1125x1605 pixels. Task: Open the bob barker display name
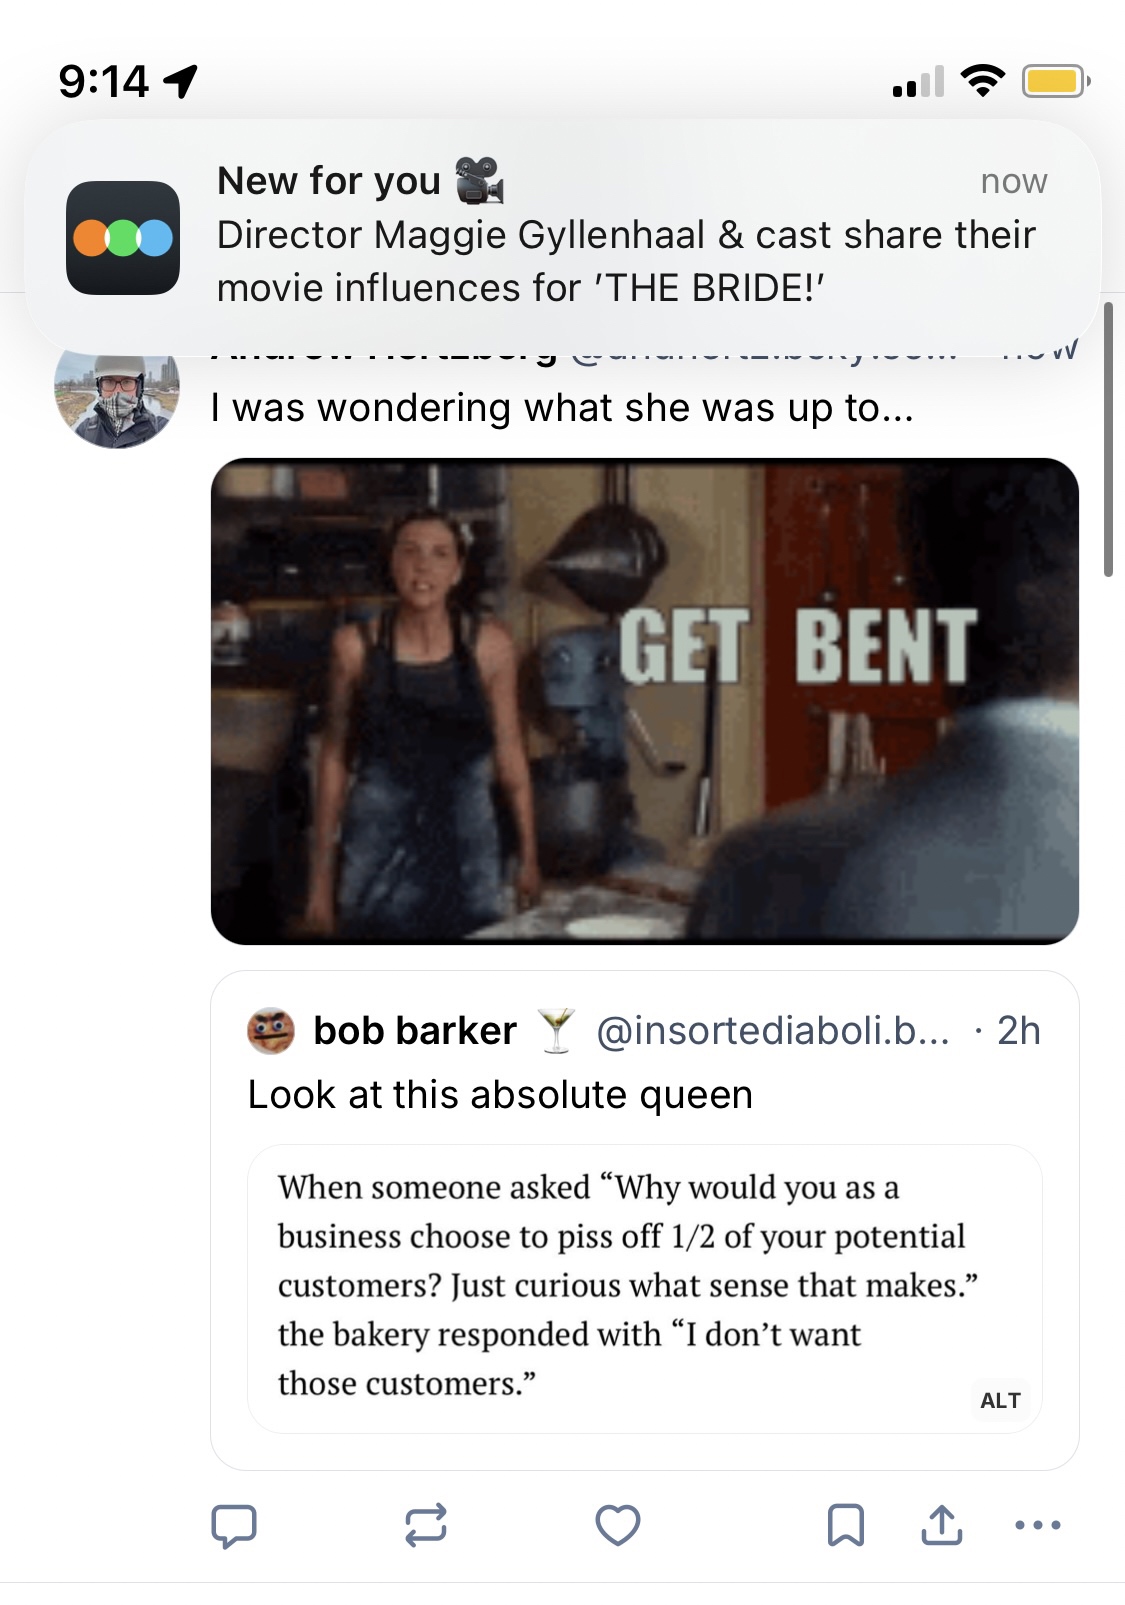point(415,1031)
